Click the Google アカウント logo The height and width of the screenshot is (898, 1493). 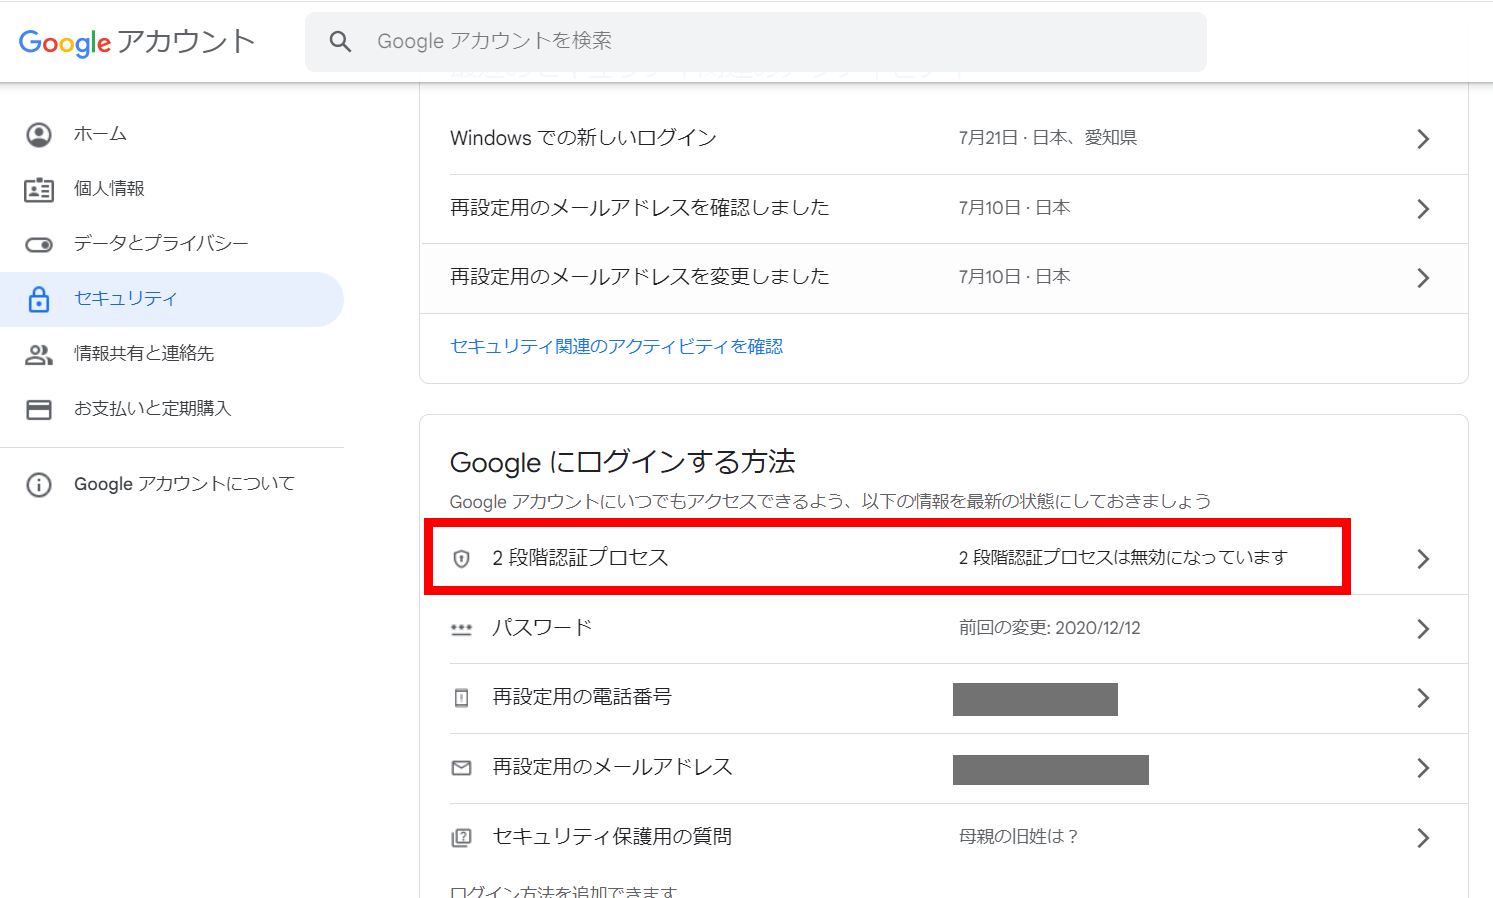(x=137, y=42)
